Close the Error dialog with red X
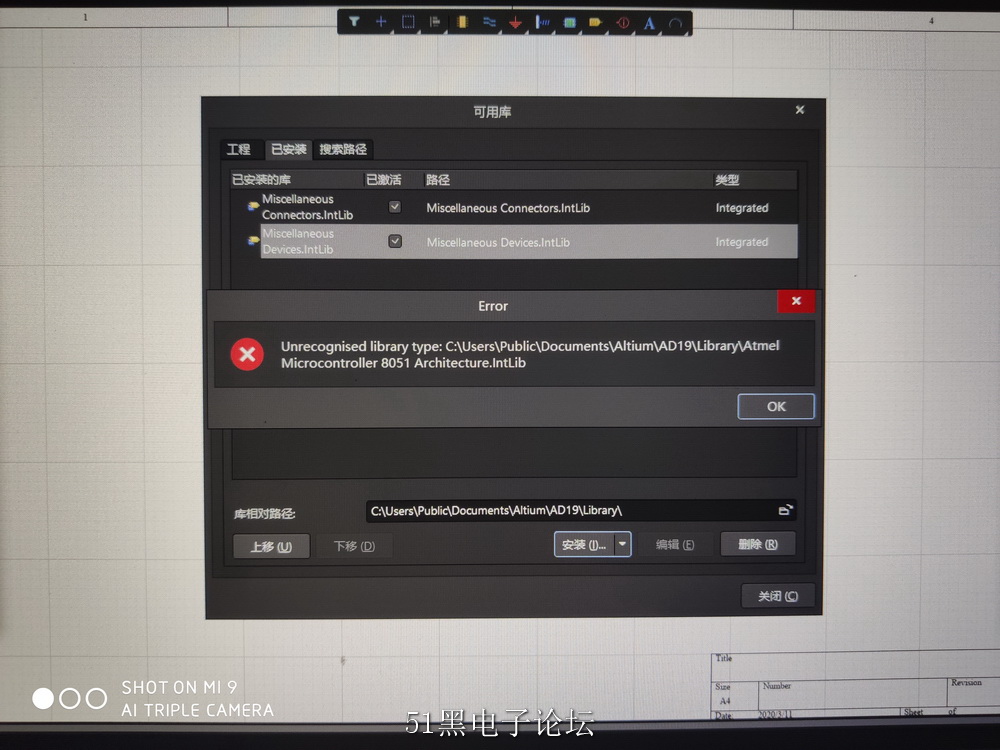This screenshot has height=750, width=1000. click(796, 301)
